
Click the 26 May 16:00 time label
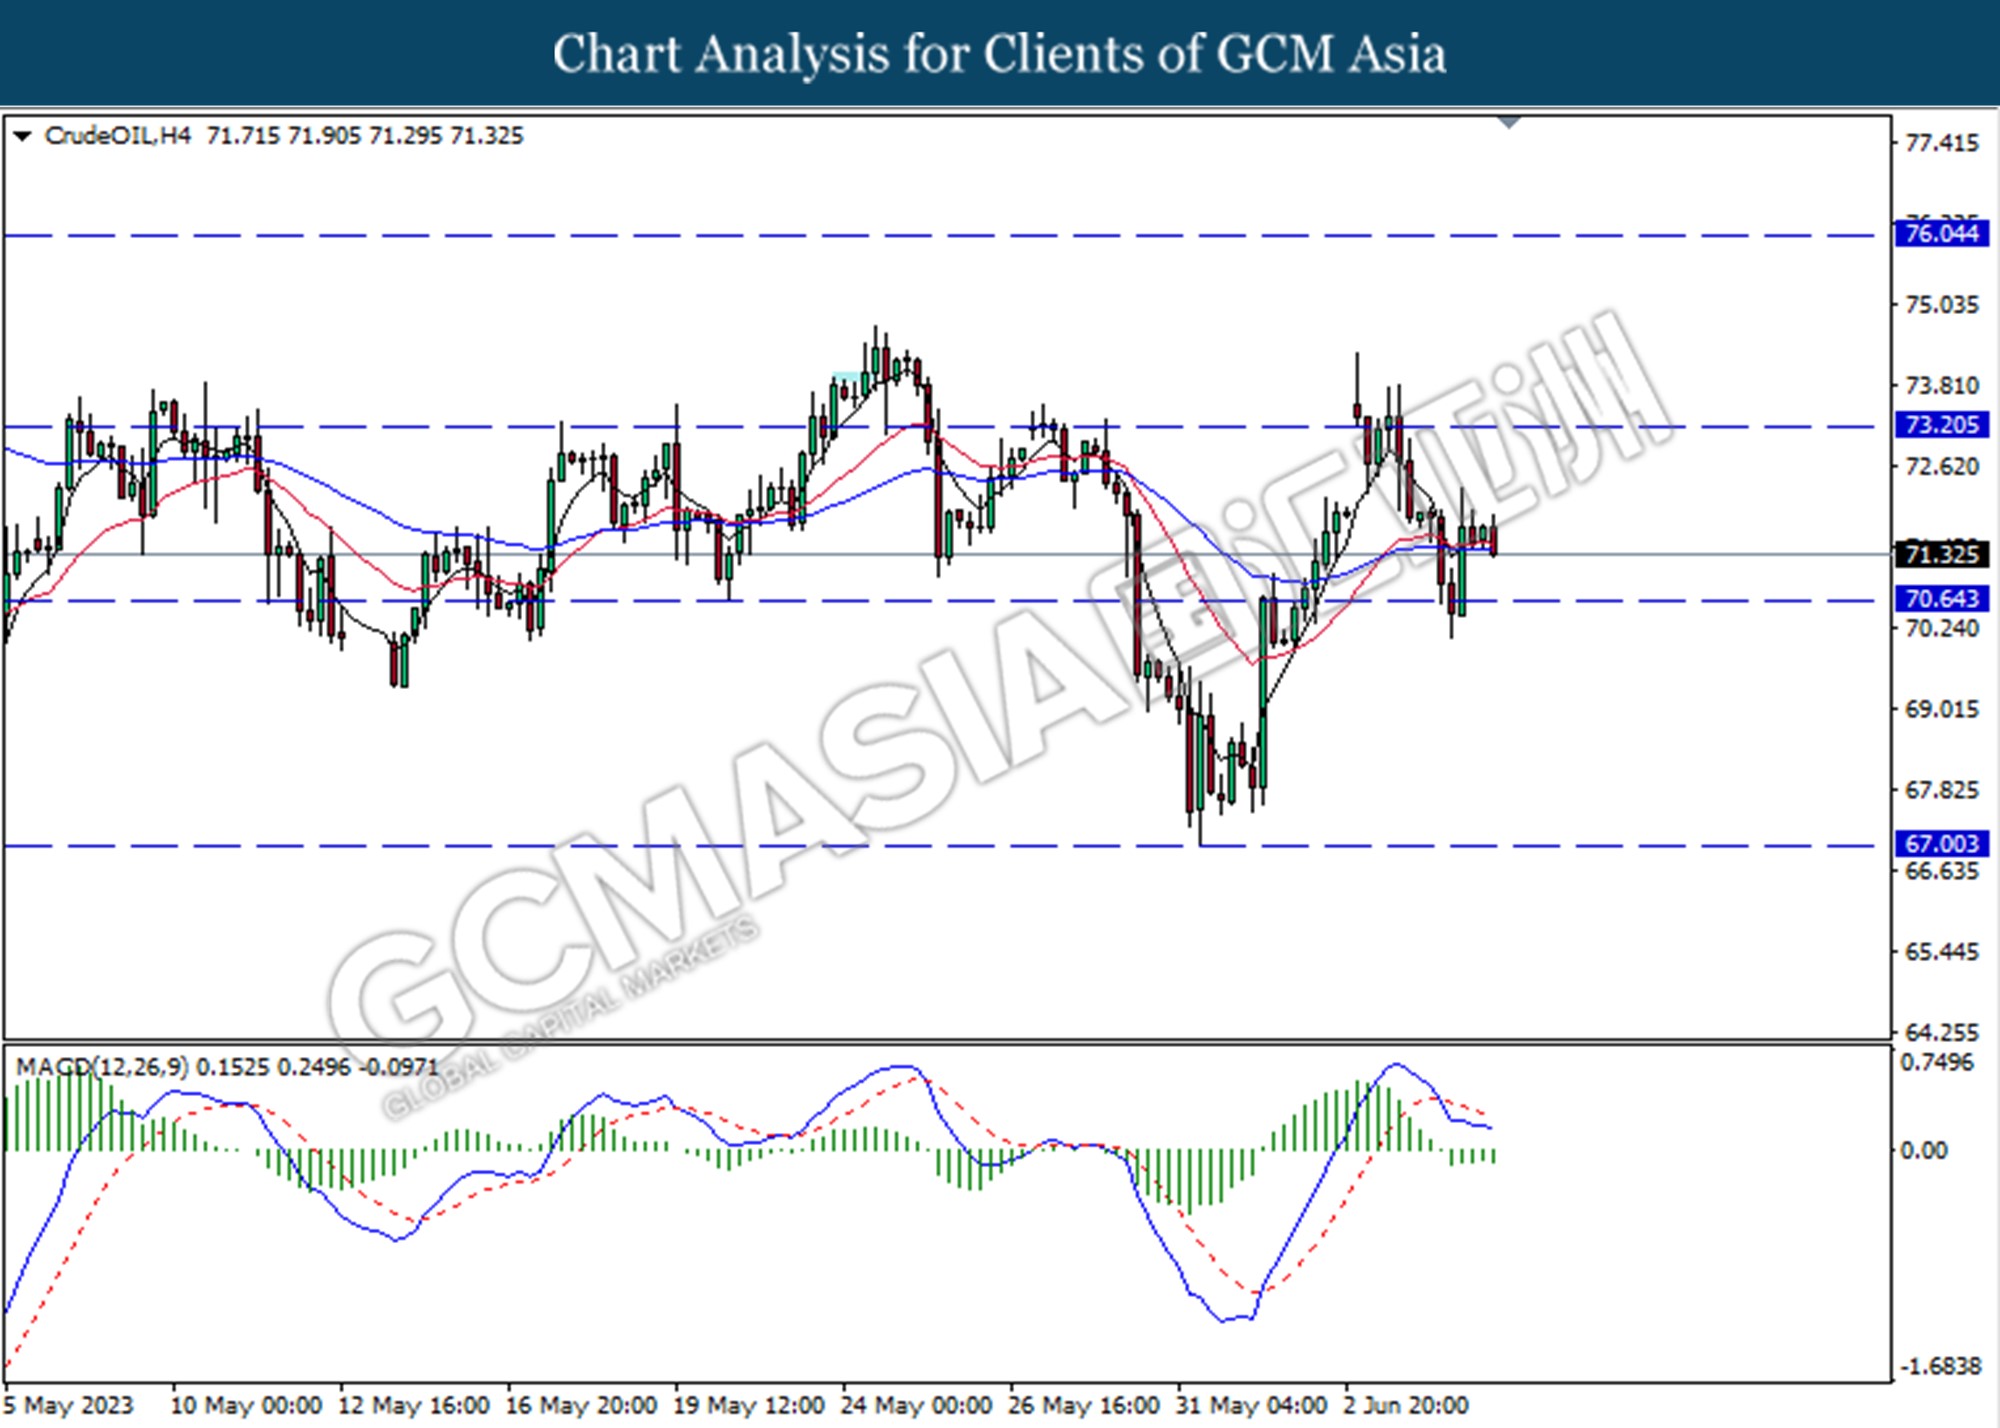(x=1084, y=1405)
